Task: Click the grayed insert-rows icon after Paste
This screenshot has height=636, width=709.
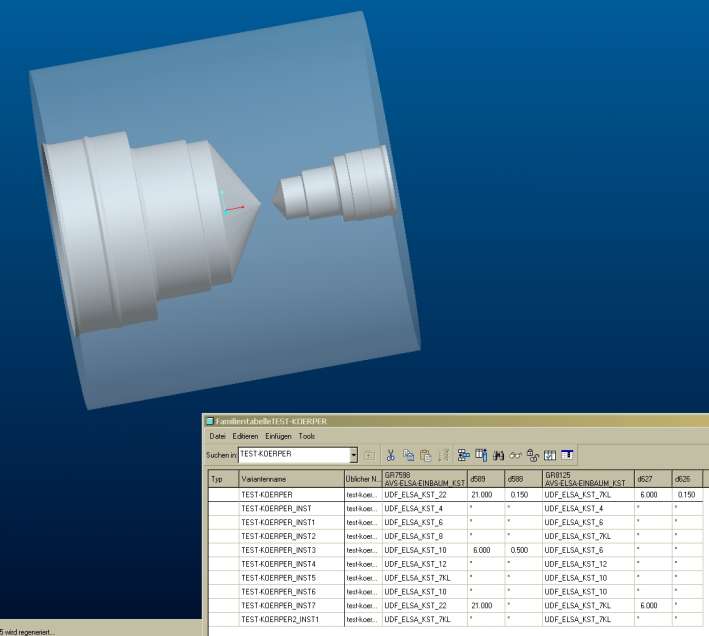Action: pos(443,455)
